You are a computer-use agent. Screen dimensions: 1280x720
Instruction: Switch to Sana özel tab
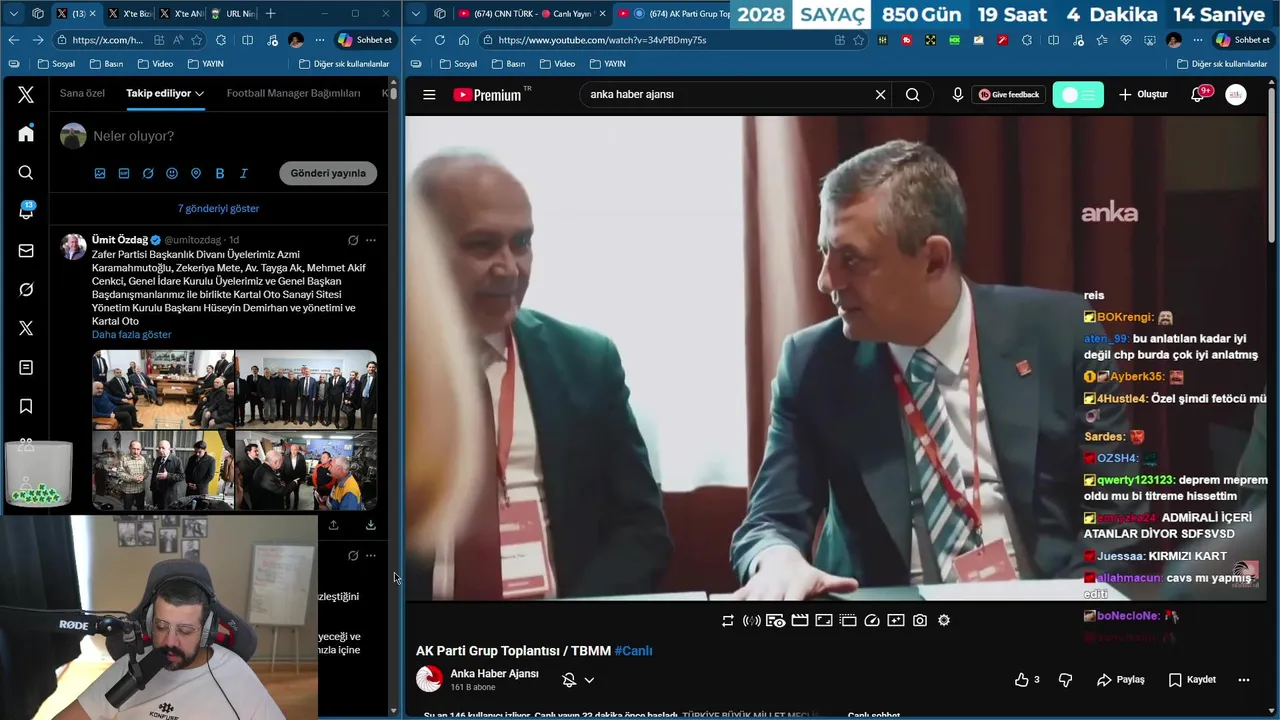click(82, 93)
